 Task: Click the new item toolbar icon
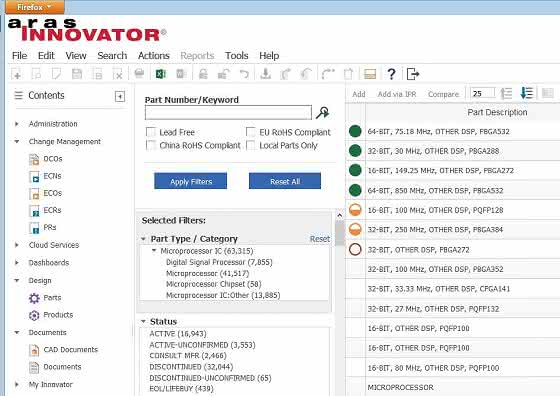(16, 74)
